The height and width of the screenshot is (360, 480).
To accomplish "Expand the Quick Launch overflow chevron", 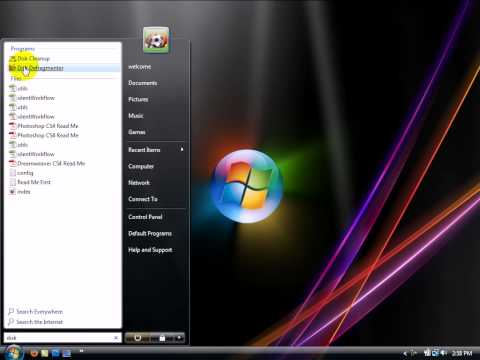I will point(81,351).
